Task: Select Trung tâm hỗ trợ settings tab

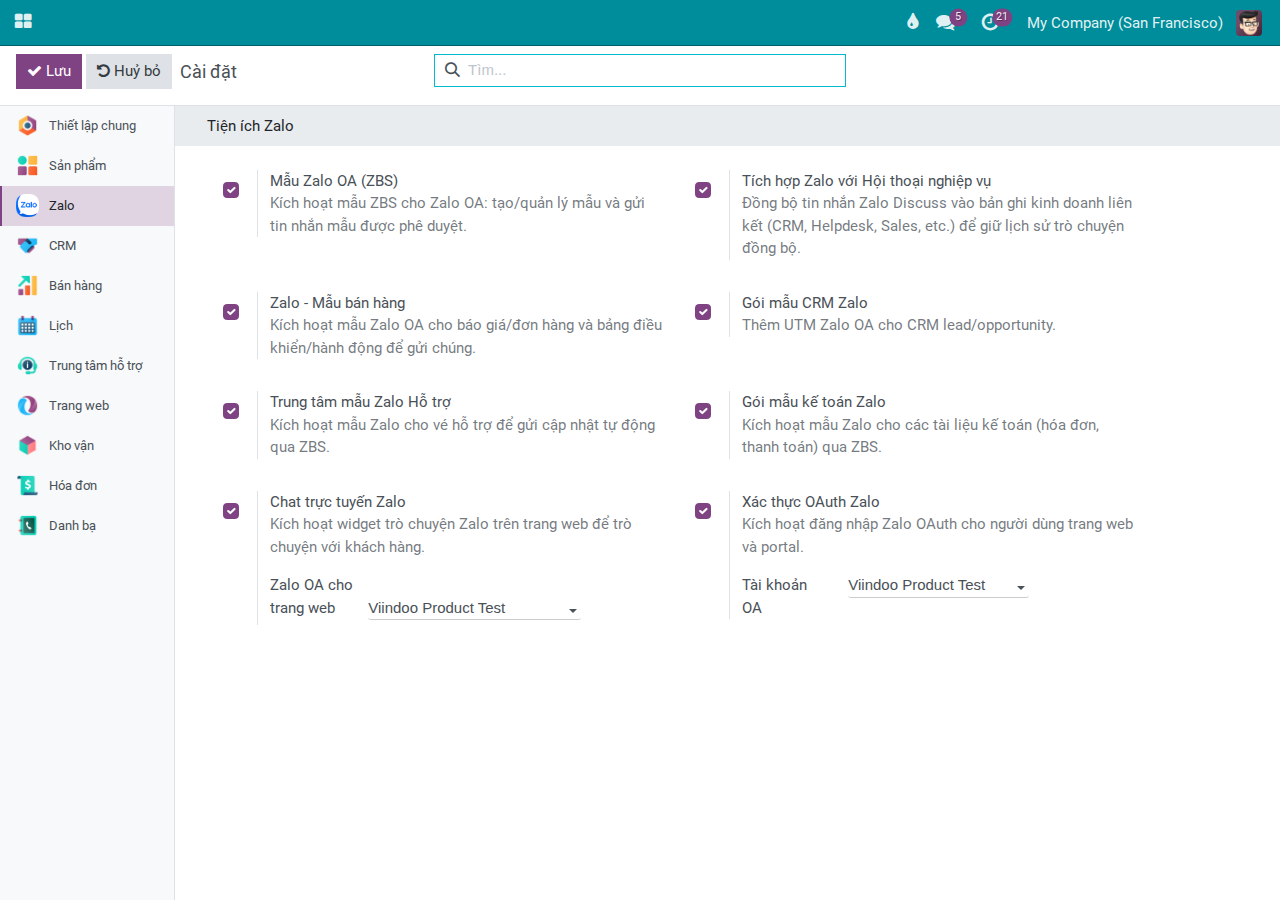Action: [x=87, y=366]
